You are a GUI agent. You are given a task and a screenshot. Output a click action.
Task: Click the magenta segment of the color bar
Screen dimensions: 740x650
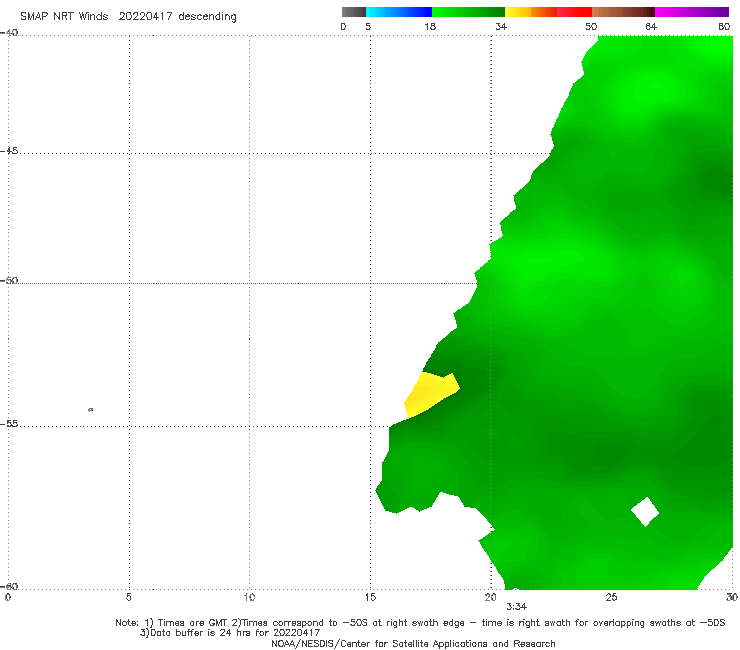tap(692, 12)
